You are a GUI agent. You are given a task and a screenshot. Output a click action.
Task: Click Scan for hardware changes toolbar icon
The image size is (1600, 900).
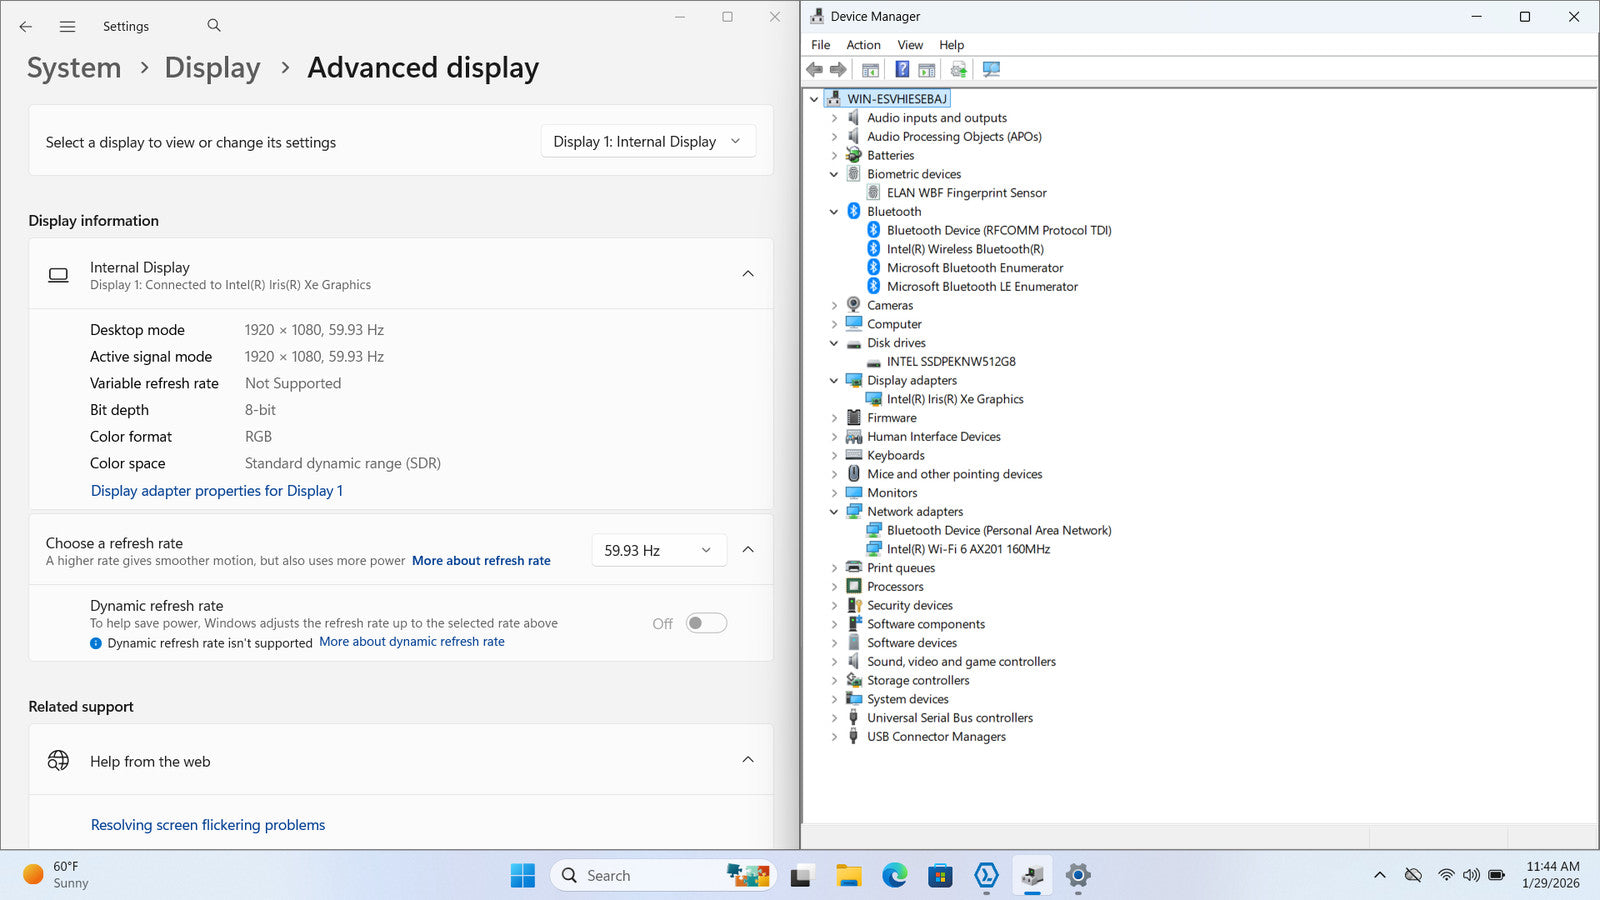click(991, 69)
